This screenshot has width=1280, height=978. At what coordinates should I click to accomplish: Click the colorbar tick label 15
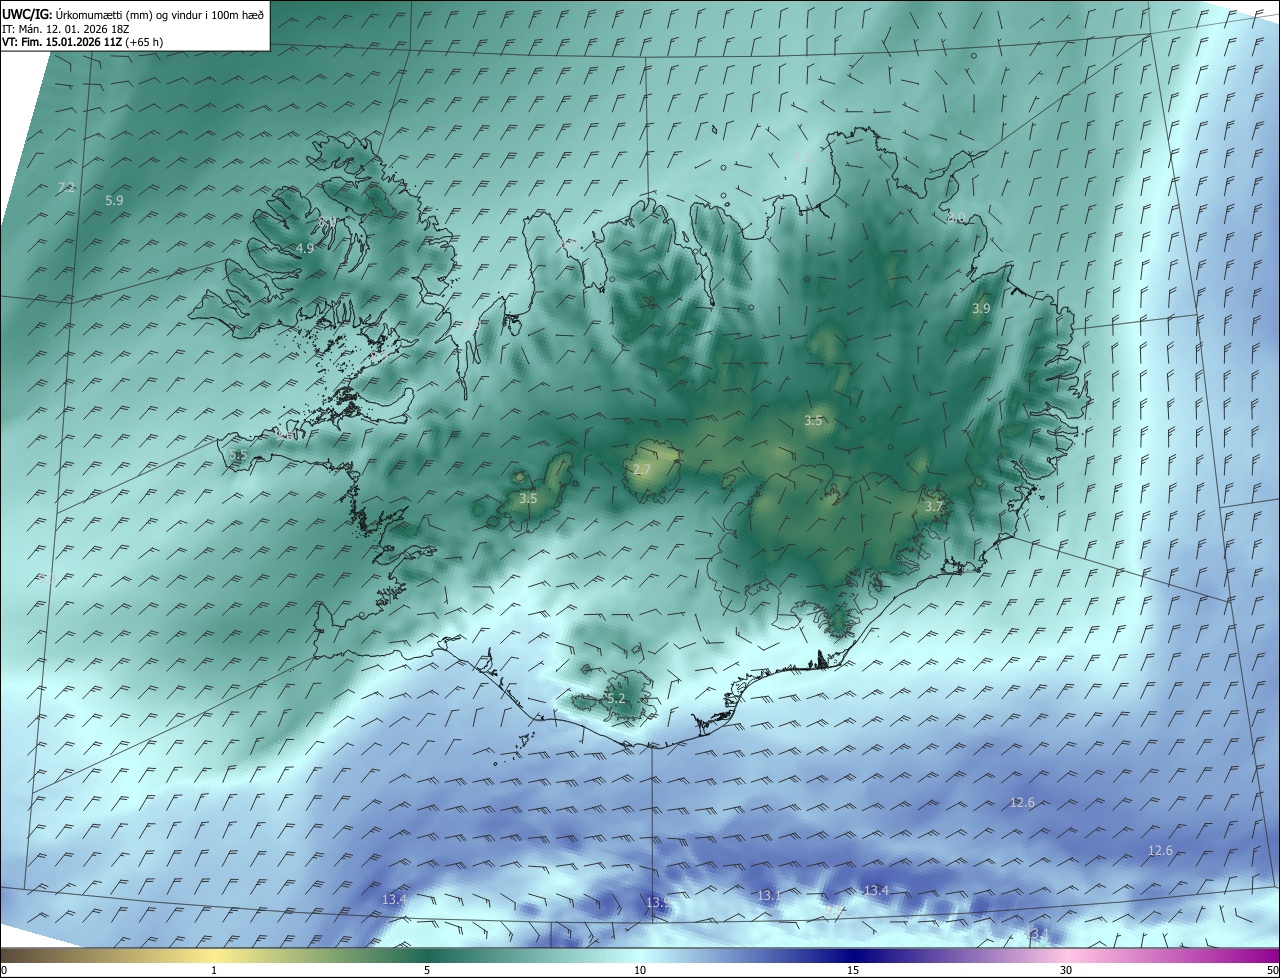point(853,970)
